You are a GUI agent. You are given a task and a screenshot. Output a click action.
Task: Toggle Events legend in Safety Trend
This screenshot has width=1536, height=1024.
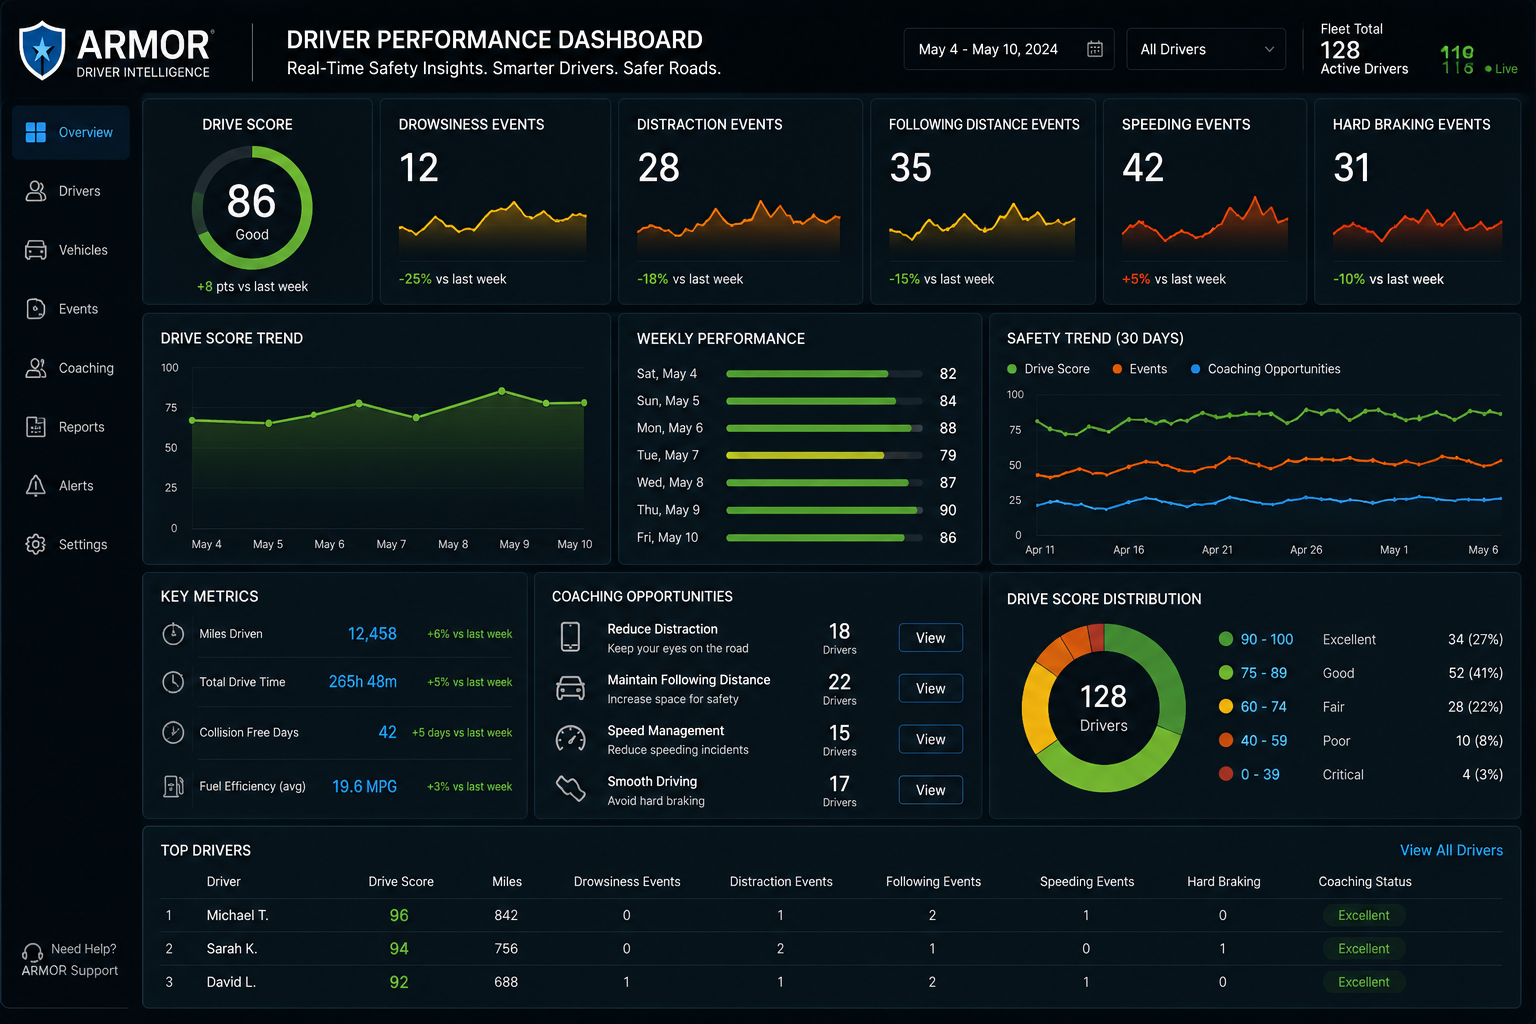1139,369
